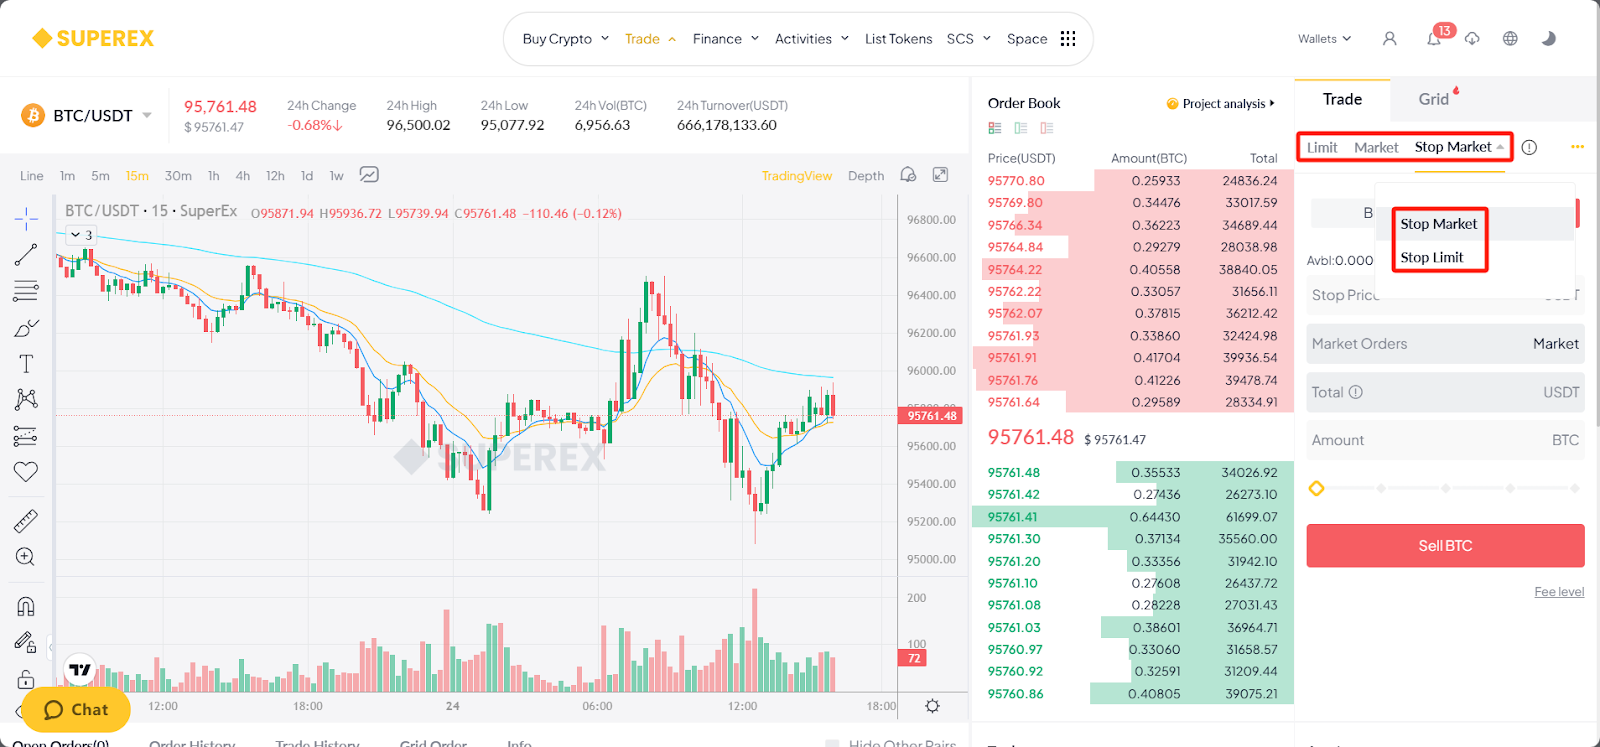The width and height of the screenshot is (1600, 747).
Task: Open the language globe icon
Action: (1510, 38)
